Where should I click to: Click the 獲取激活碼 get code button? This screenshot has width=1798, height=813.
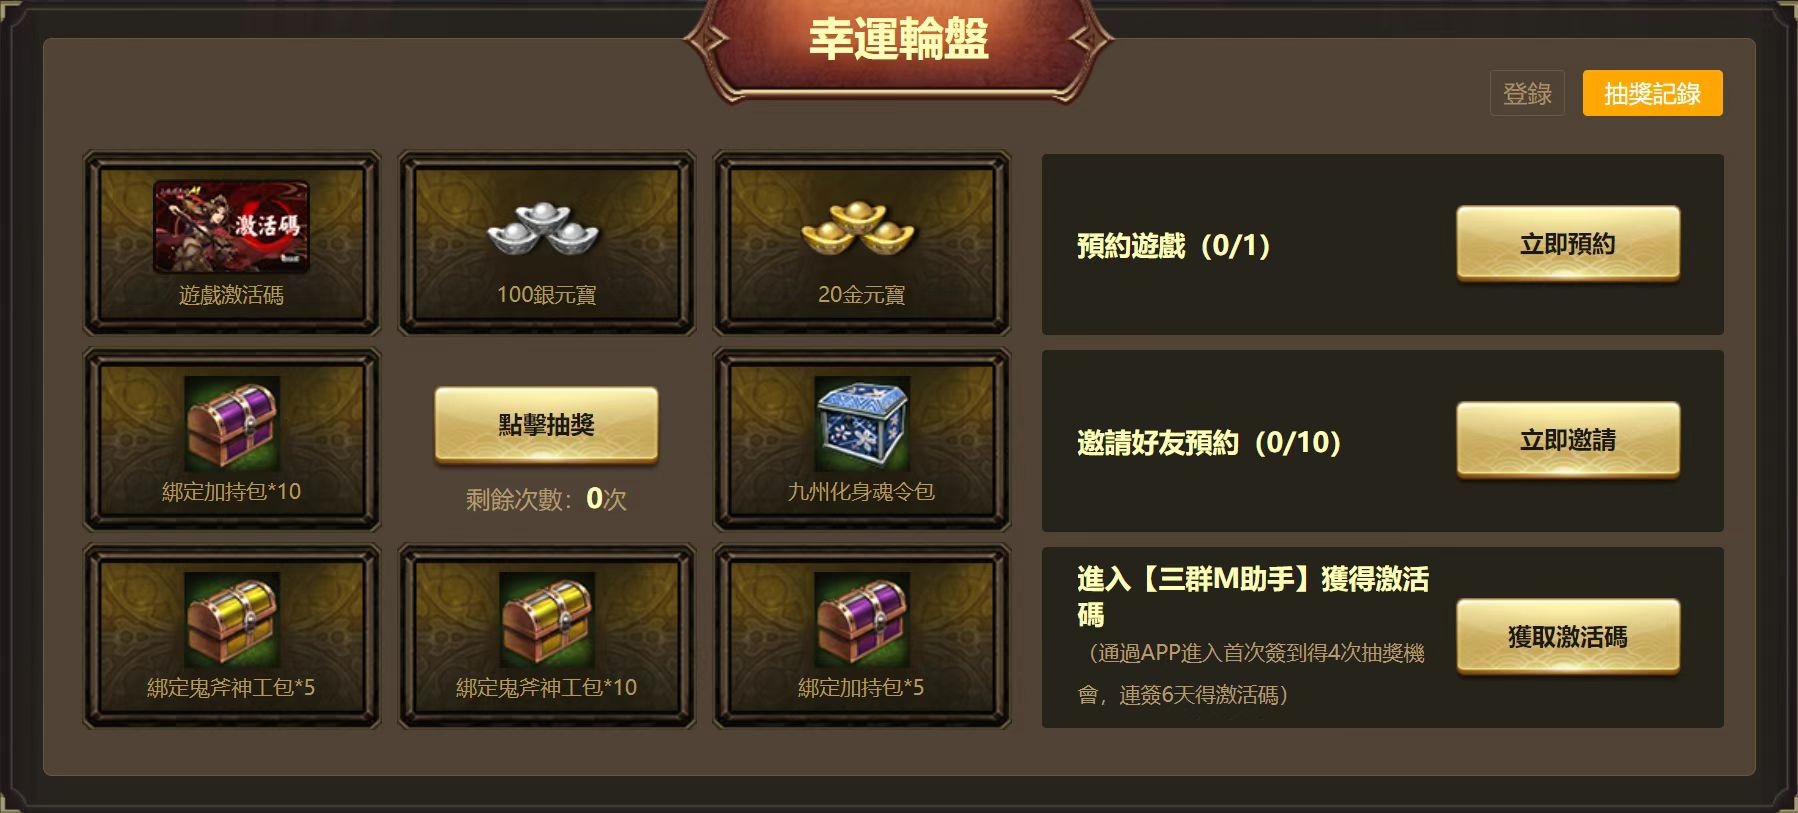[x=1568, y=637]
